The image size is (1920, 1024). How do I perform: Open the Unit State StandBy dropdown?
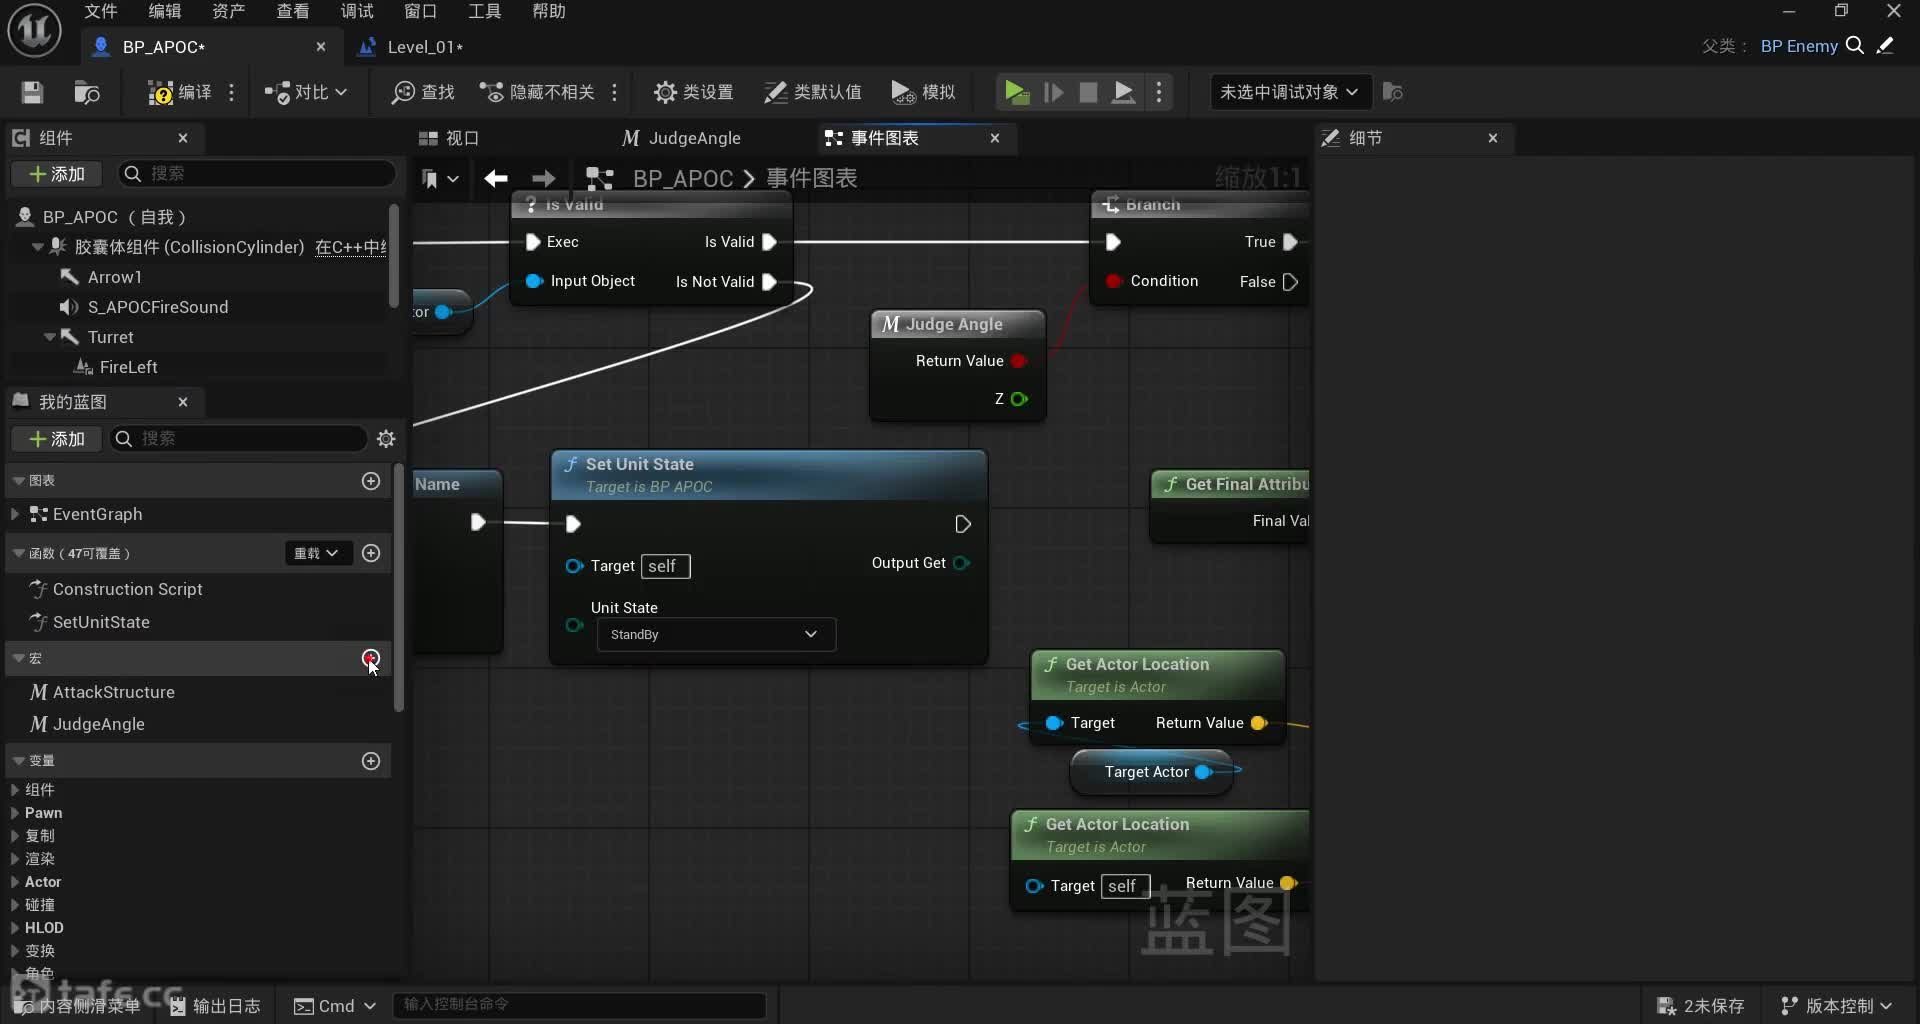[x=715, y=634]
